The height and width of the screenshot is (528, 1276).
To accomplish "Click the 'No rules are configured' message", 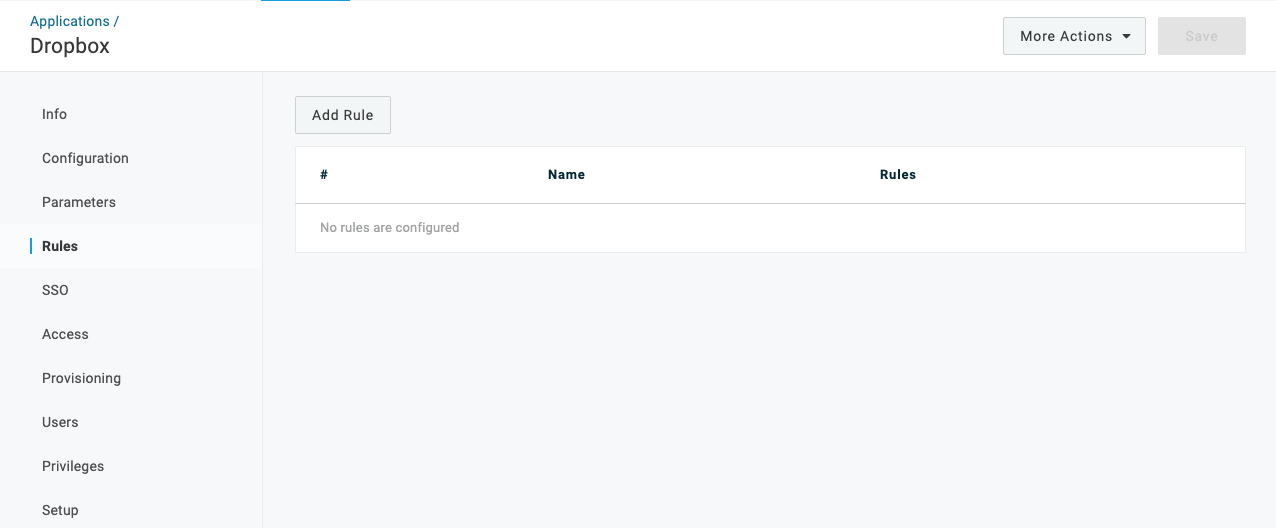I will [x=390, y=228].
